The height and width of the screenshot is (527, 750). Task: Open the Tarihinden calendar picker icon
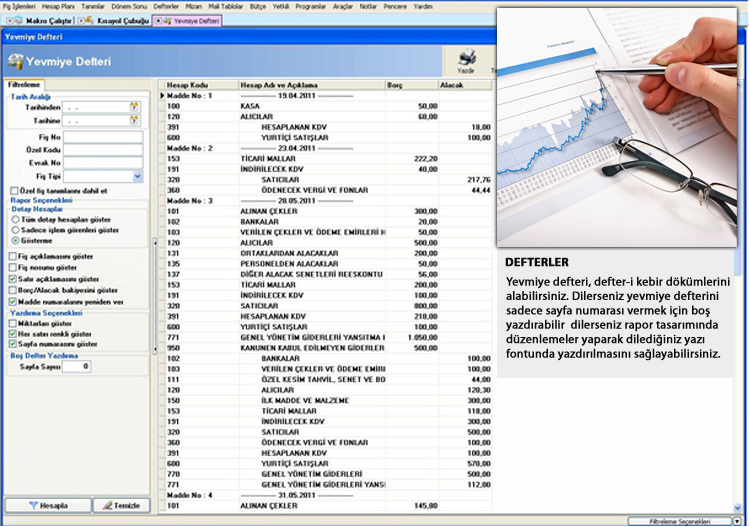point(134,106)
